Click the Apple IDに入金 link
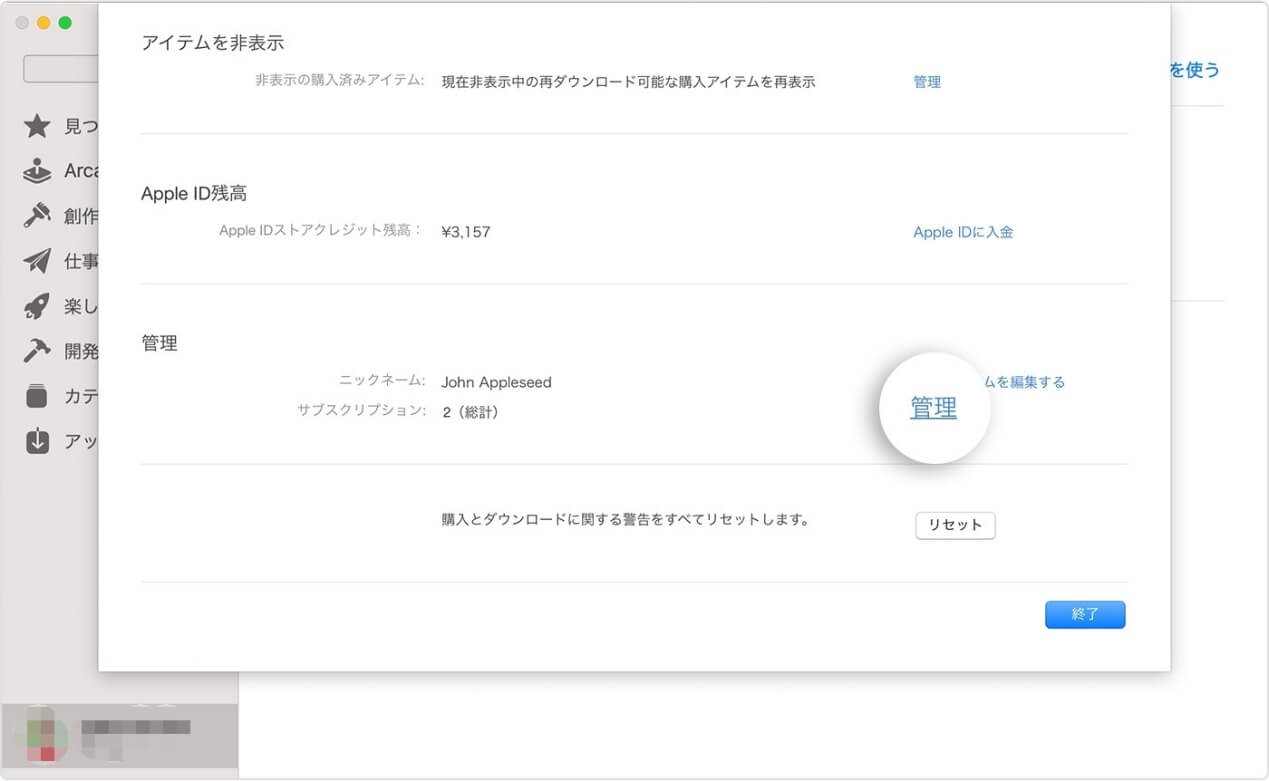Image resolution: width=1269 pixels, height=781 pixels. click(963, 232)
